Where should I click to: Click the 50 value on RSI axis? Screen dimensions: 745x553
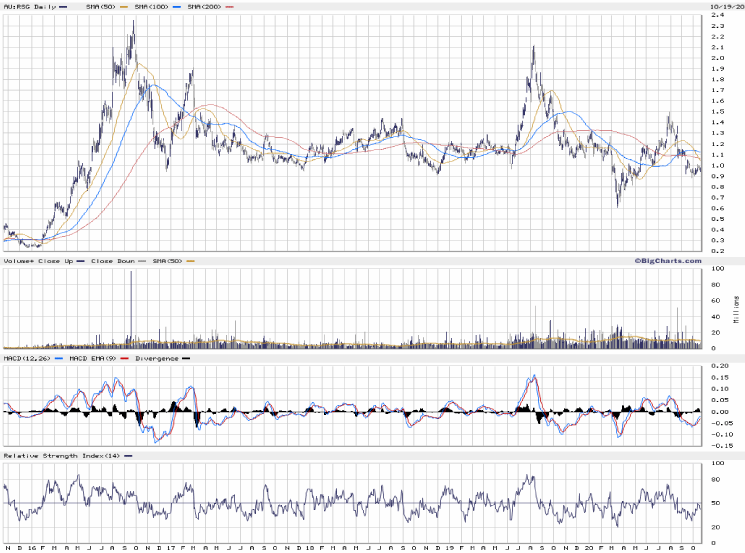716,503
